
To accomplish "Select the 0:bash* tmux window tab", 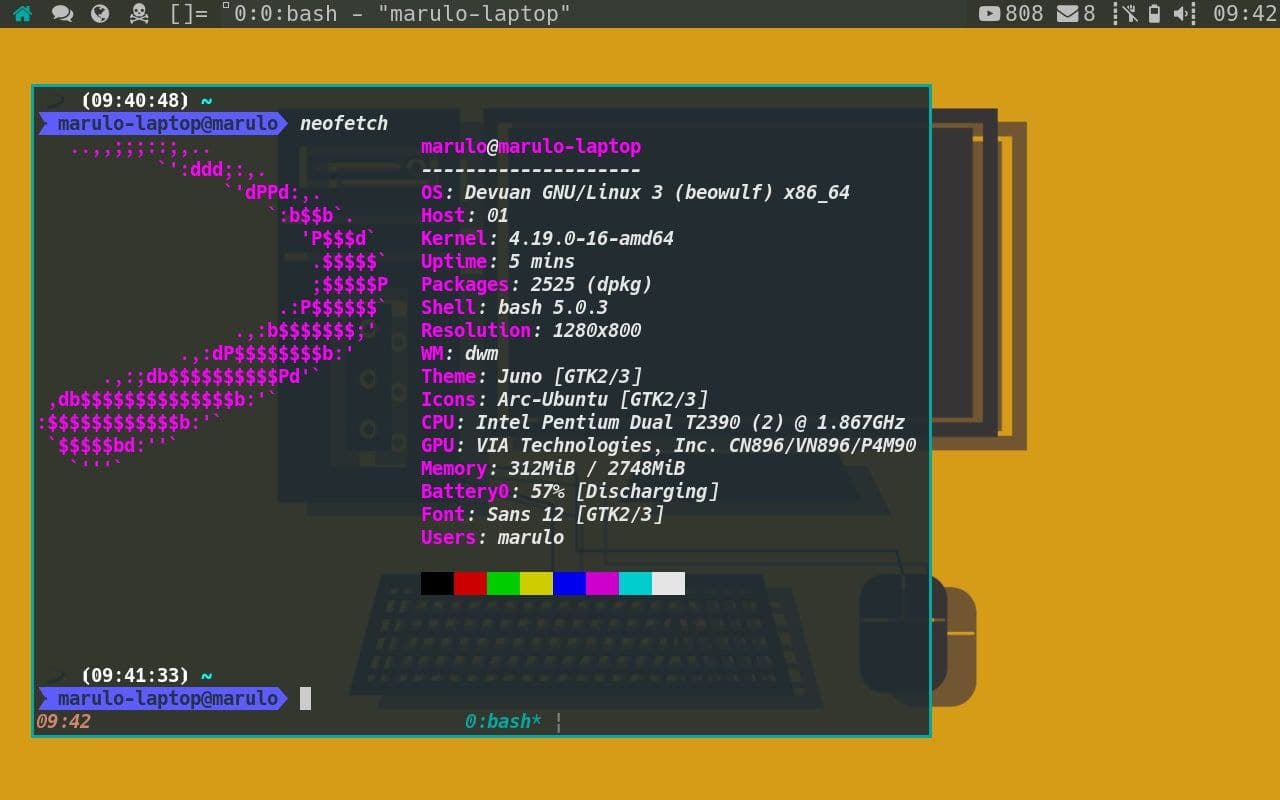I will pos(503,721).
